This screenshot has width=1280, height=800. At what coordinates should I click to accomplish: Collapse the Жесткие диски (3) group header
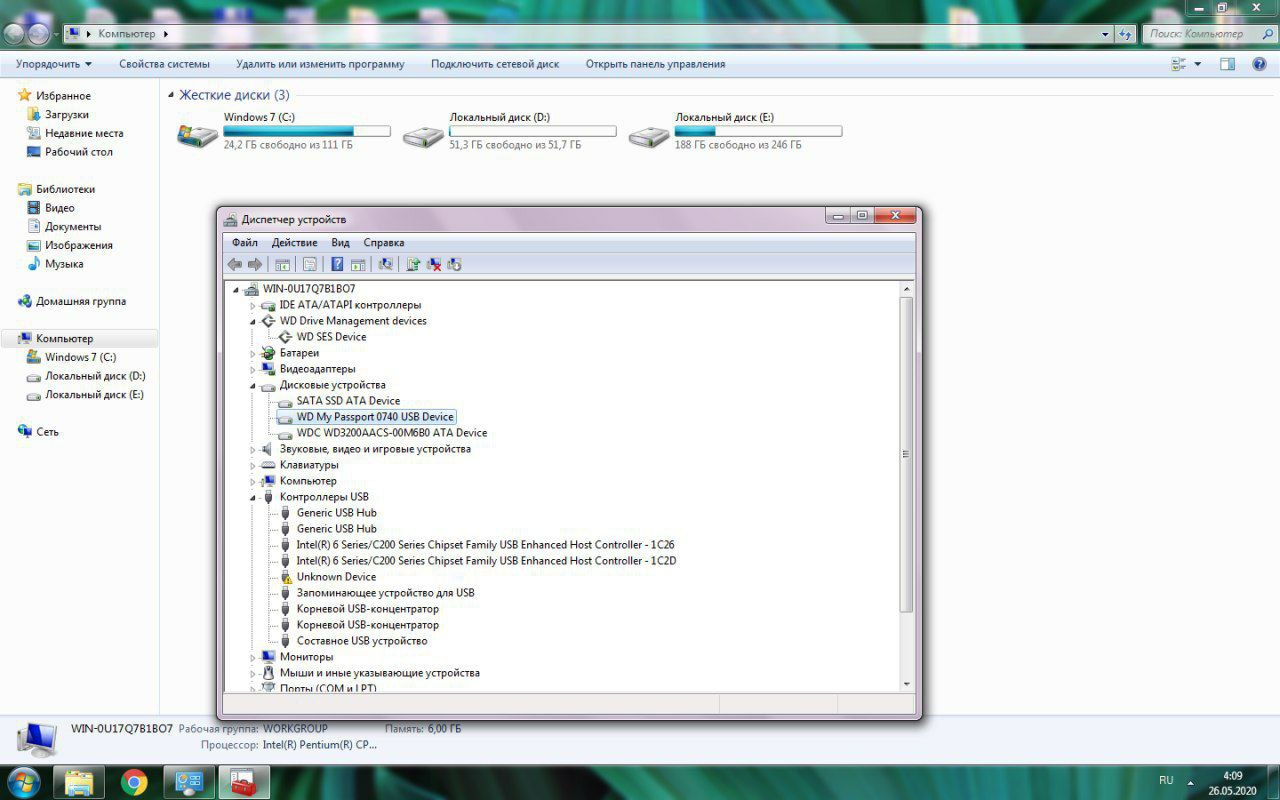[170, 95]
